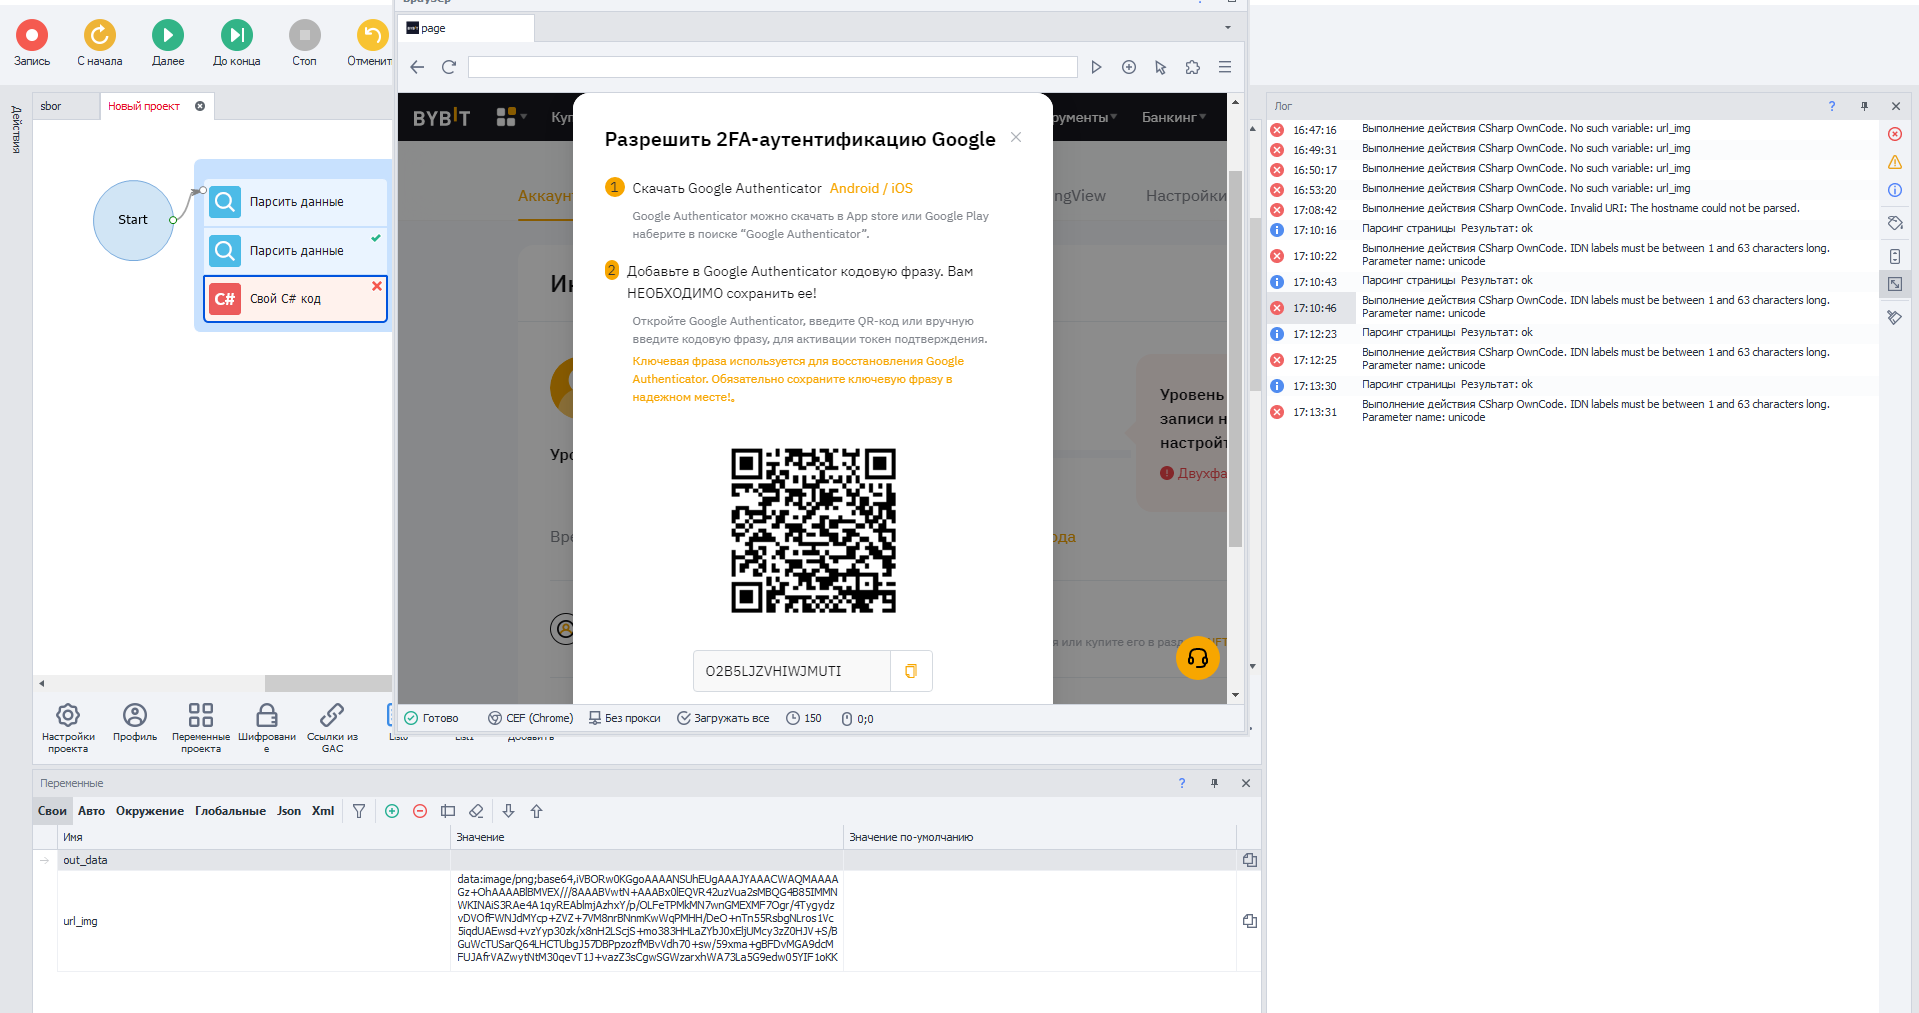This screenshot has width=1919, height=1013.
Task: Click the play icon in browser toolbar
Action: [1096, 67]
